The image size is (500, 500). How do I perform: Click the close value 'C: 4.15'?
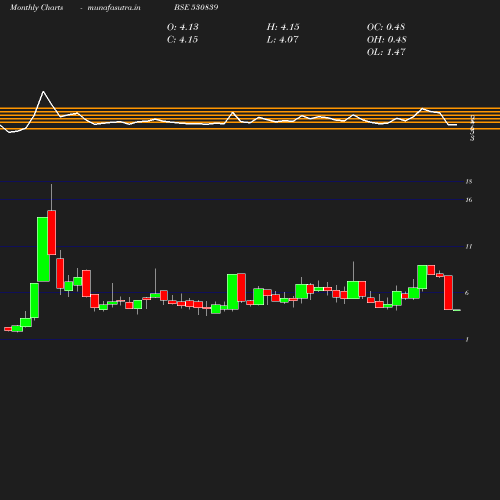[x=182, y=40]
